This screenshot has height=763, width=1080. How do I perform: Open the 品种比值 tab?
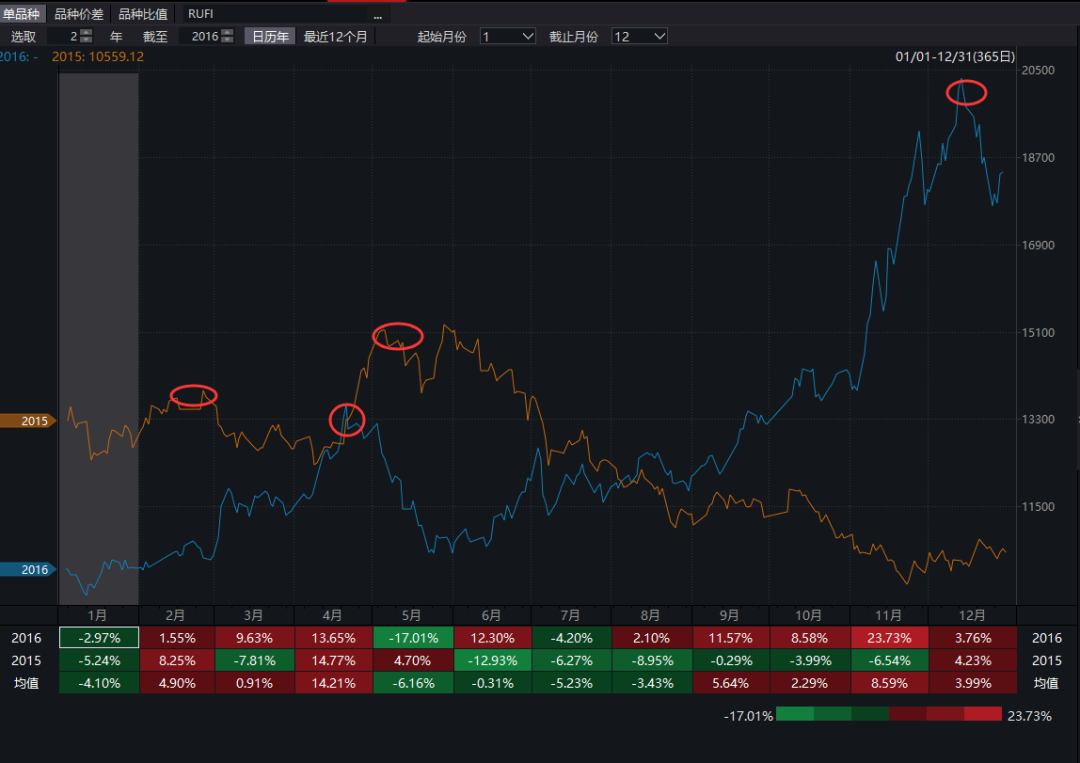(x=143, y=14)
